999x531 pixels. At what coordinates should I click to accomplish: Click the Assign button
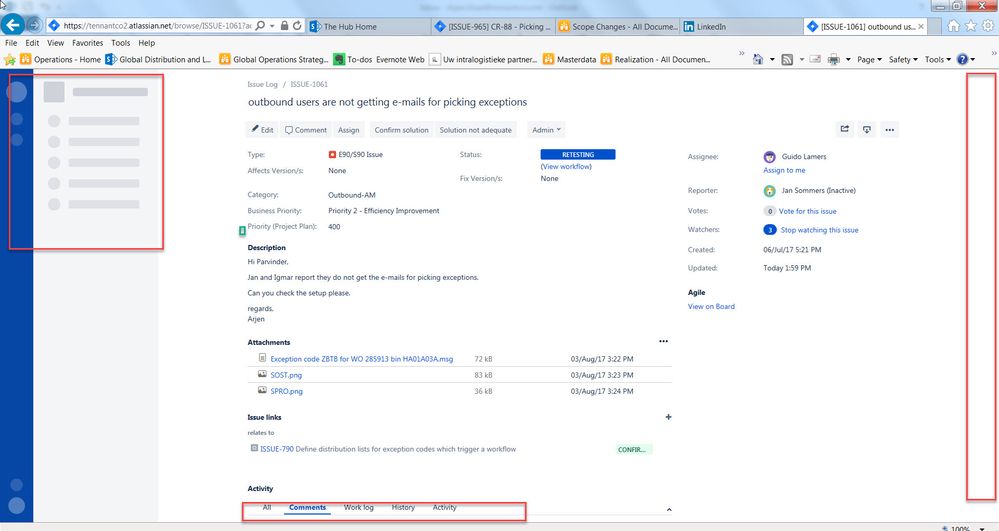click(x=349, y=129)
